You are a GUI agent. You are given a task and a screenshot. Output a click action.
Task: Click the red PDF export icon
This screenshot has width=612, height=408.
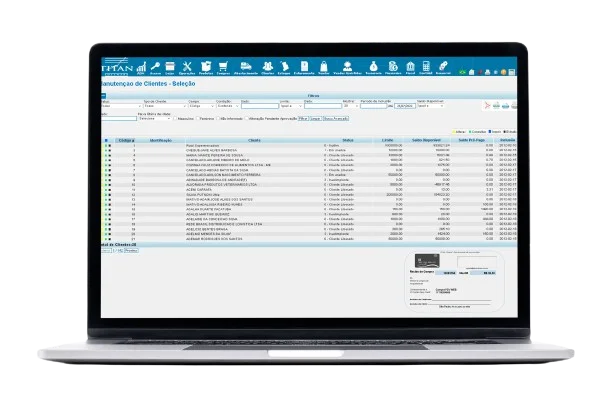[487, 105]
